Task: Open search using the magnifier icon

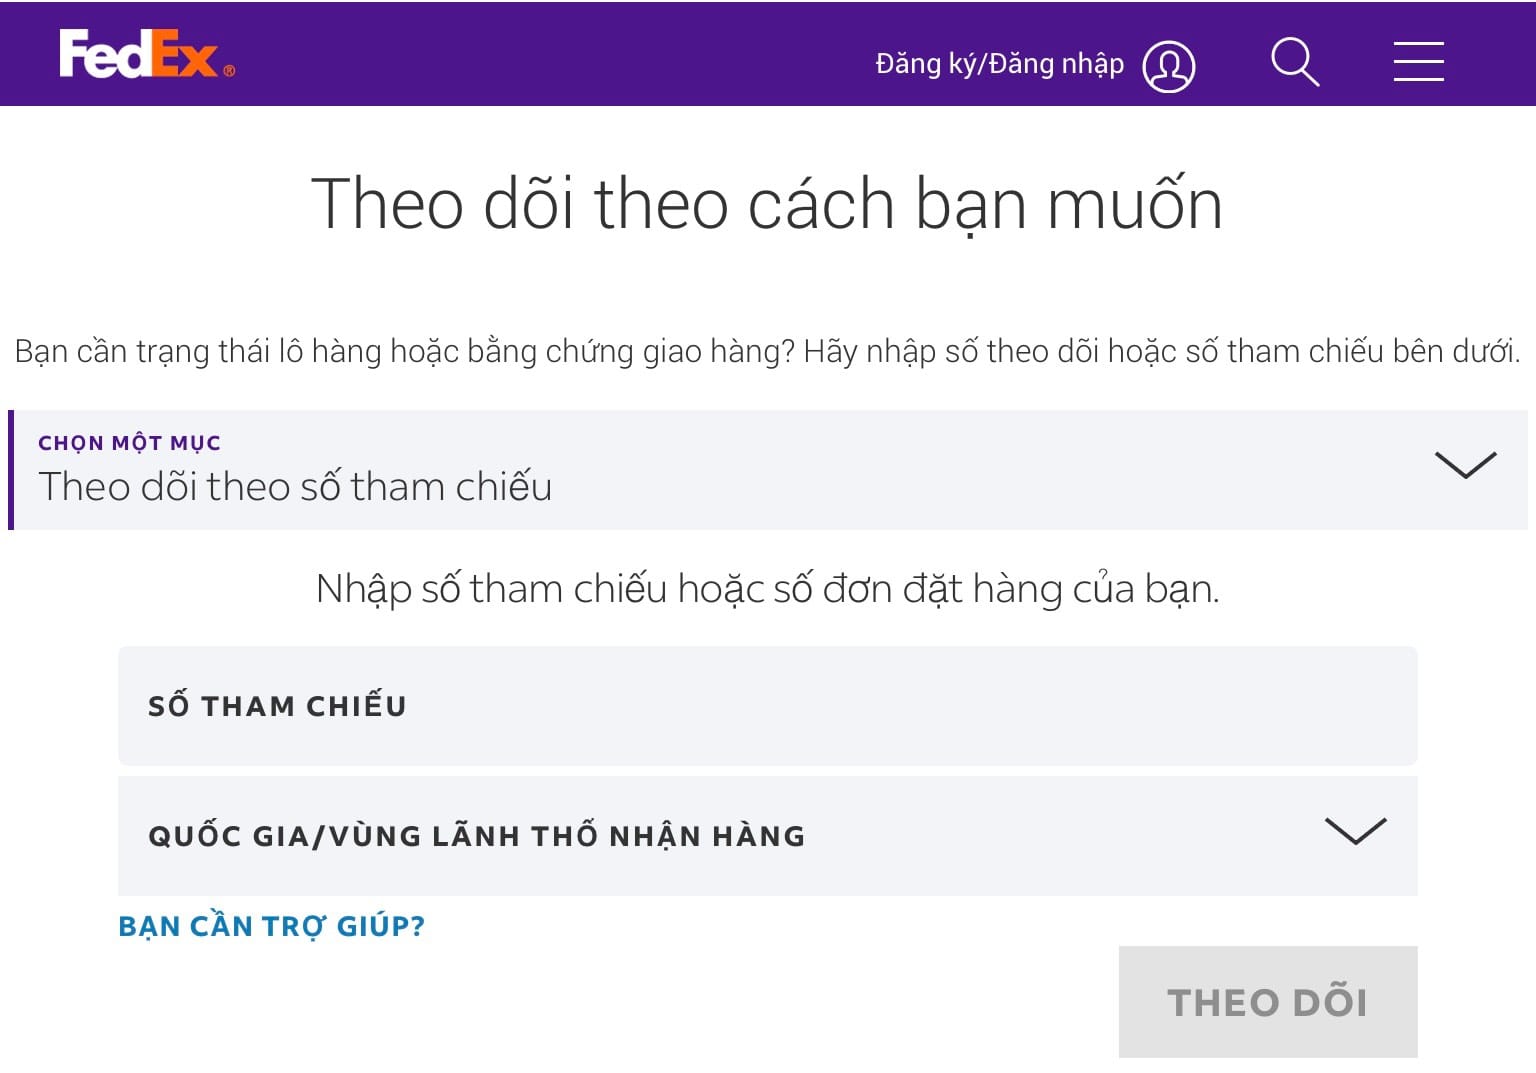Action: (1294, 62)
